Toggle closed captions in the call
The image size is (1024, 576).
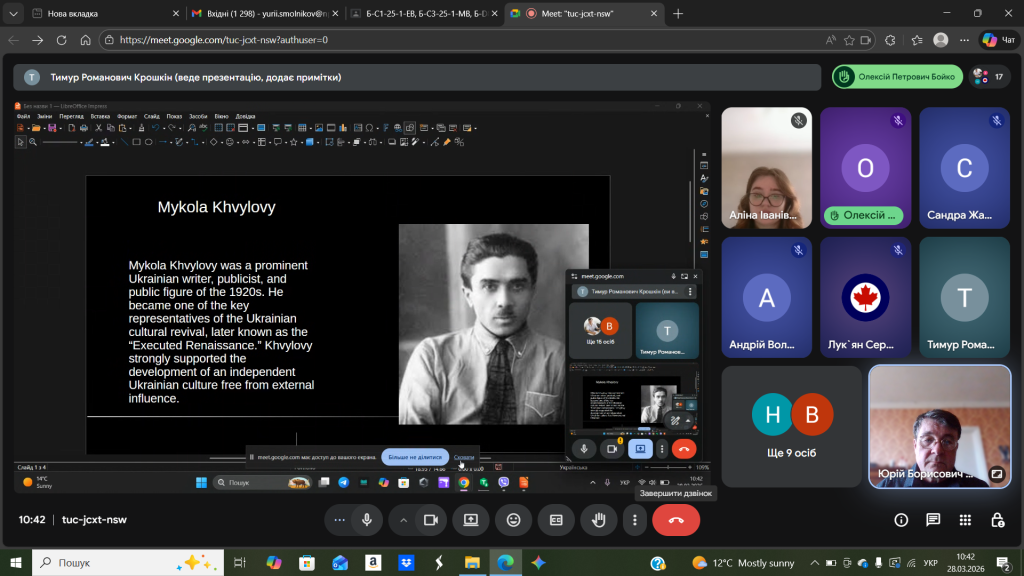pos(556,520)
